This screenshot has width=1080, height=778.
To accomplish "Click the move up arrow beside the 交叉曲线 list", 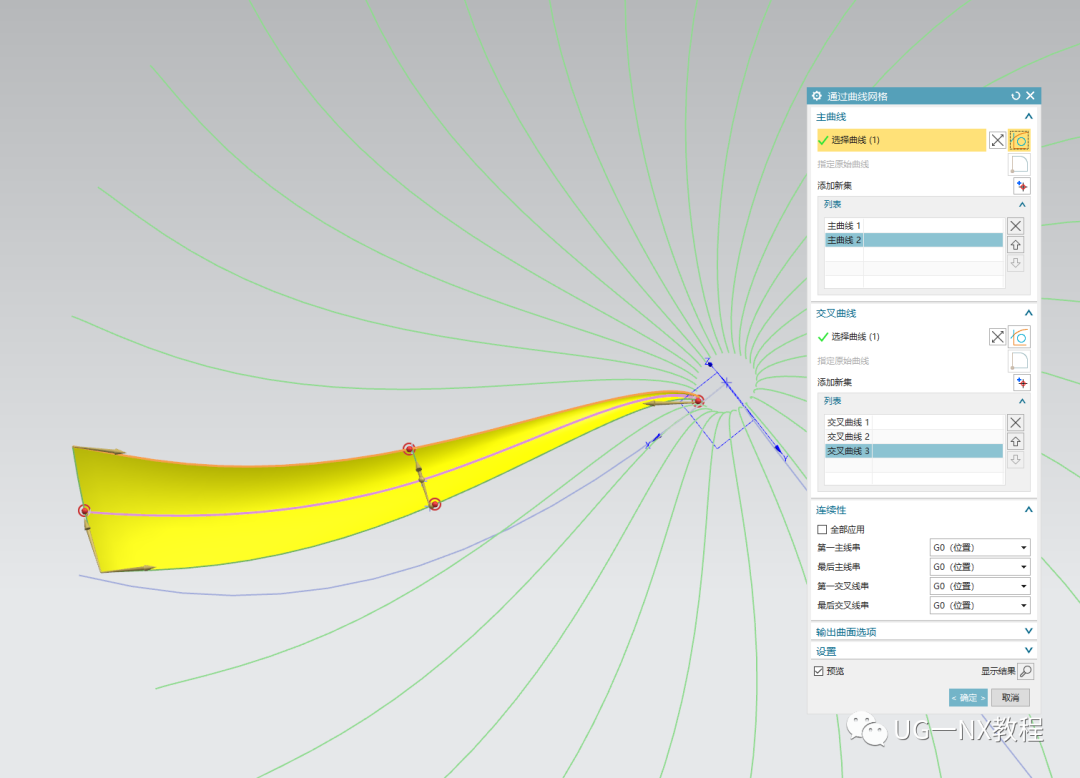I will point(1015,441).
